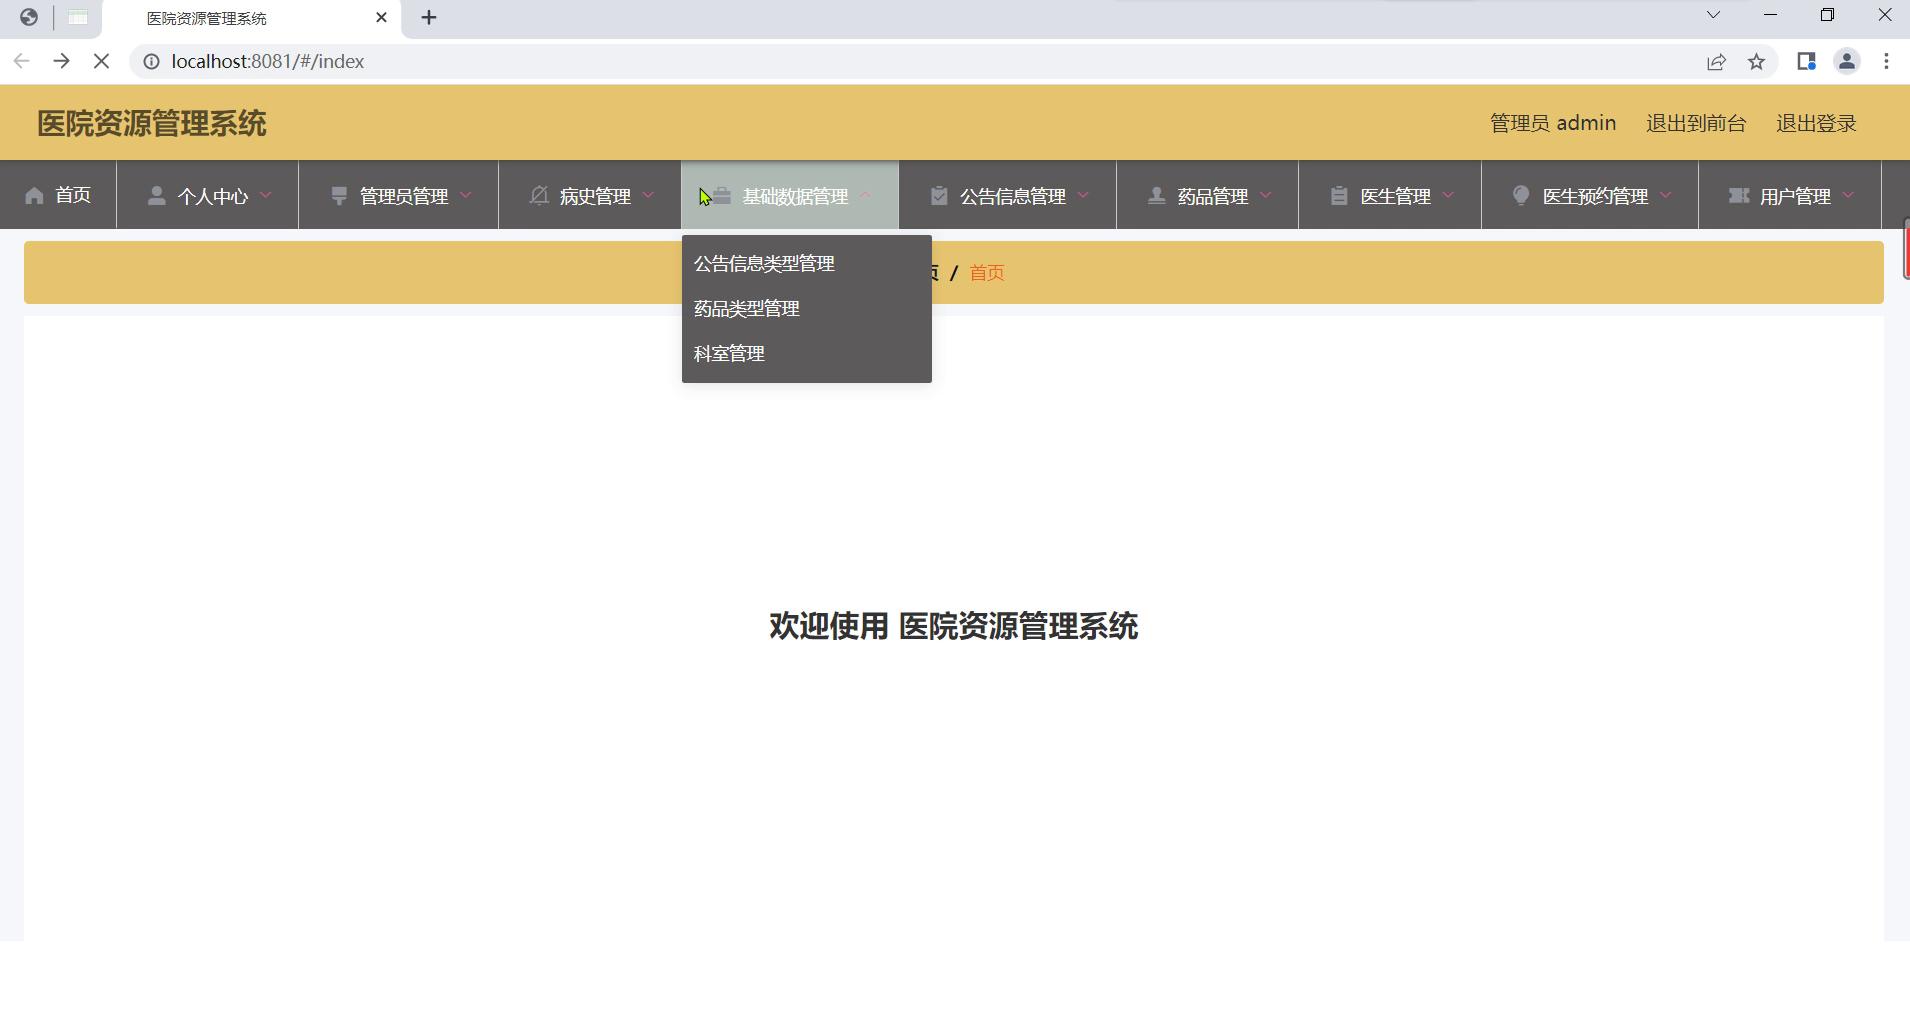The image size is (1910, 1020).
Task: Click the home icon beside 首页
Action: [x=35, y=196]
